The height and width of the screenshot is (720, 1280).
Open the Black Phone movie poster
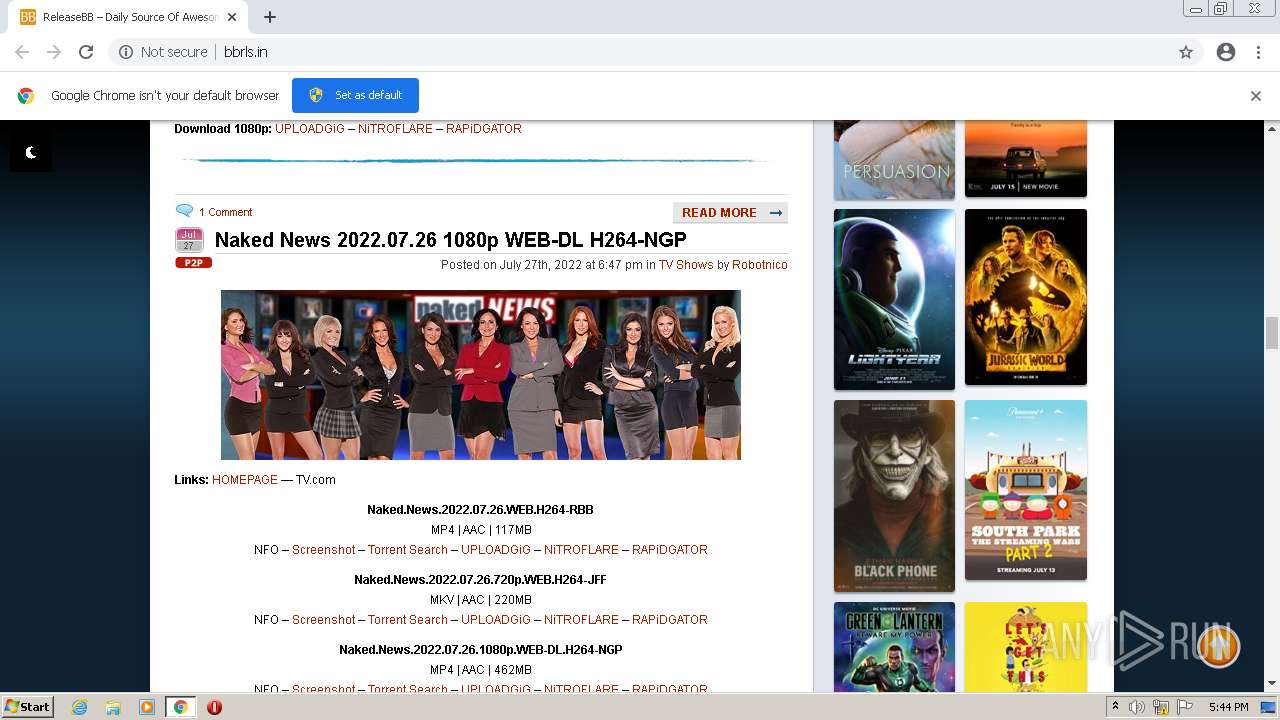coord(894,496)
